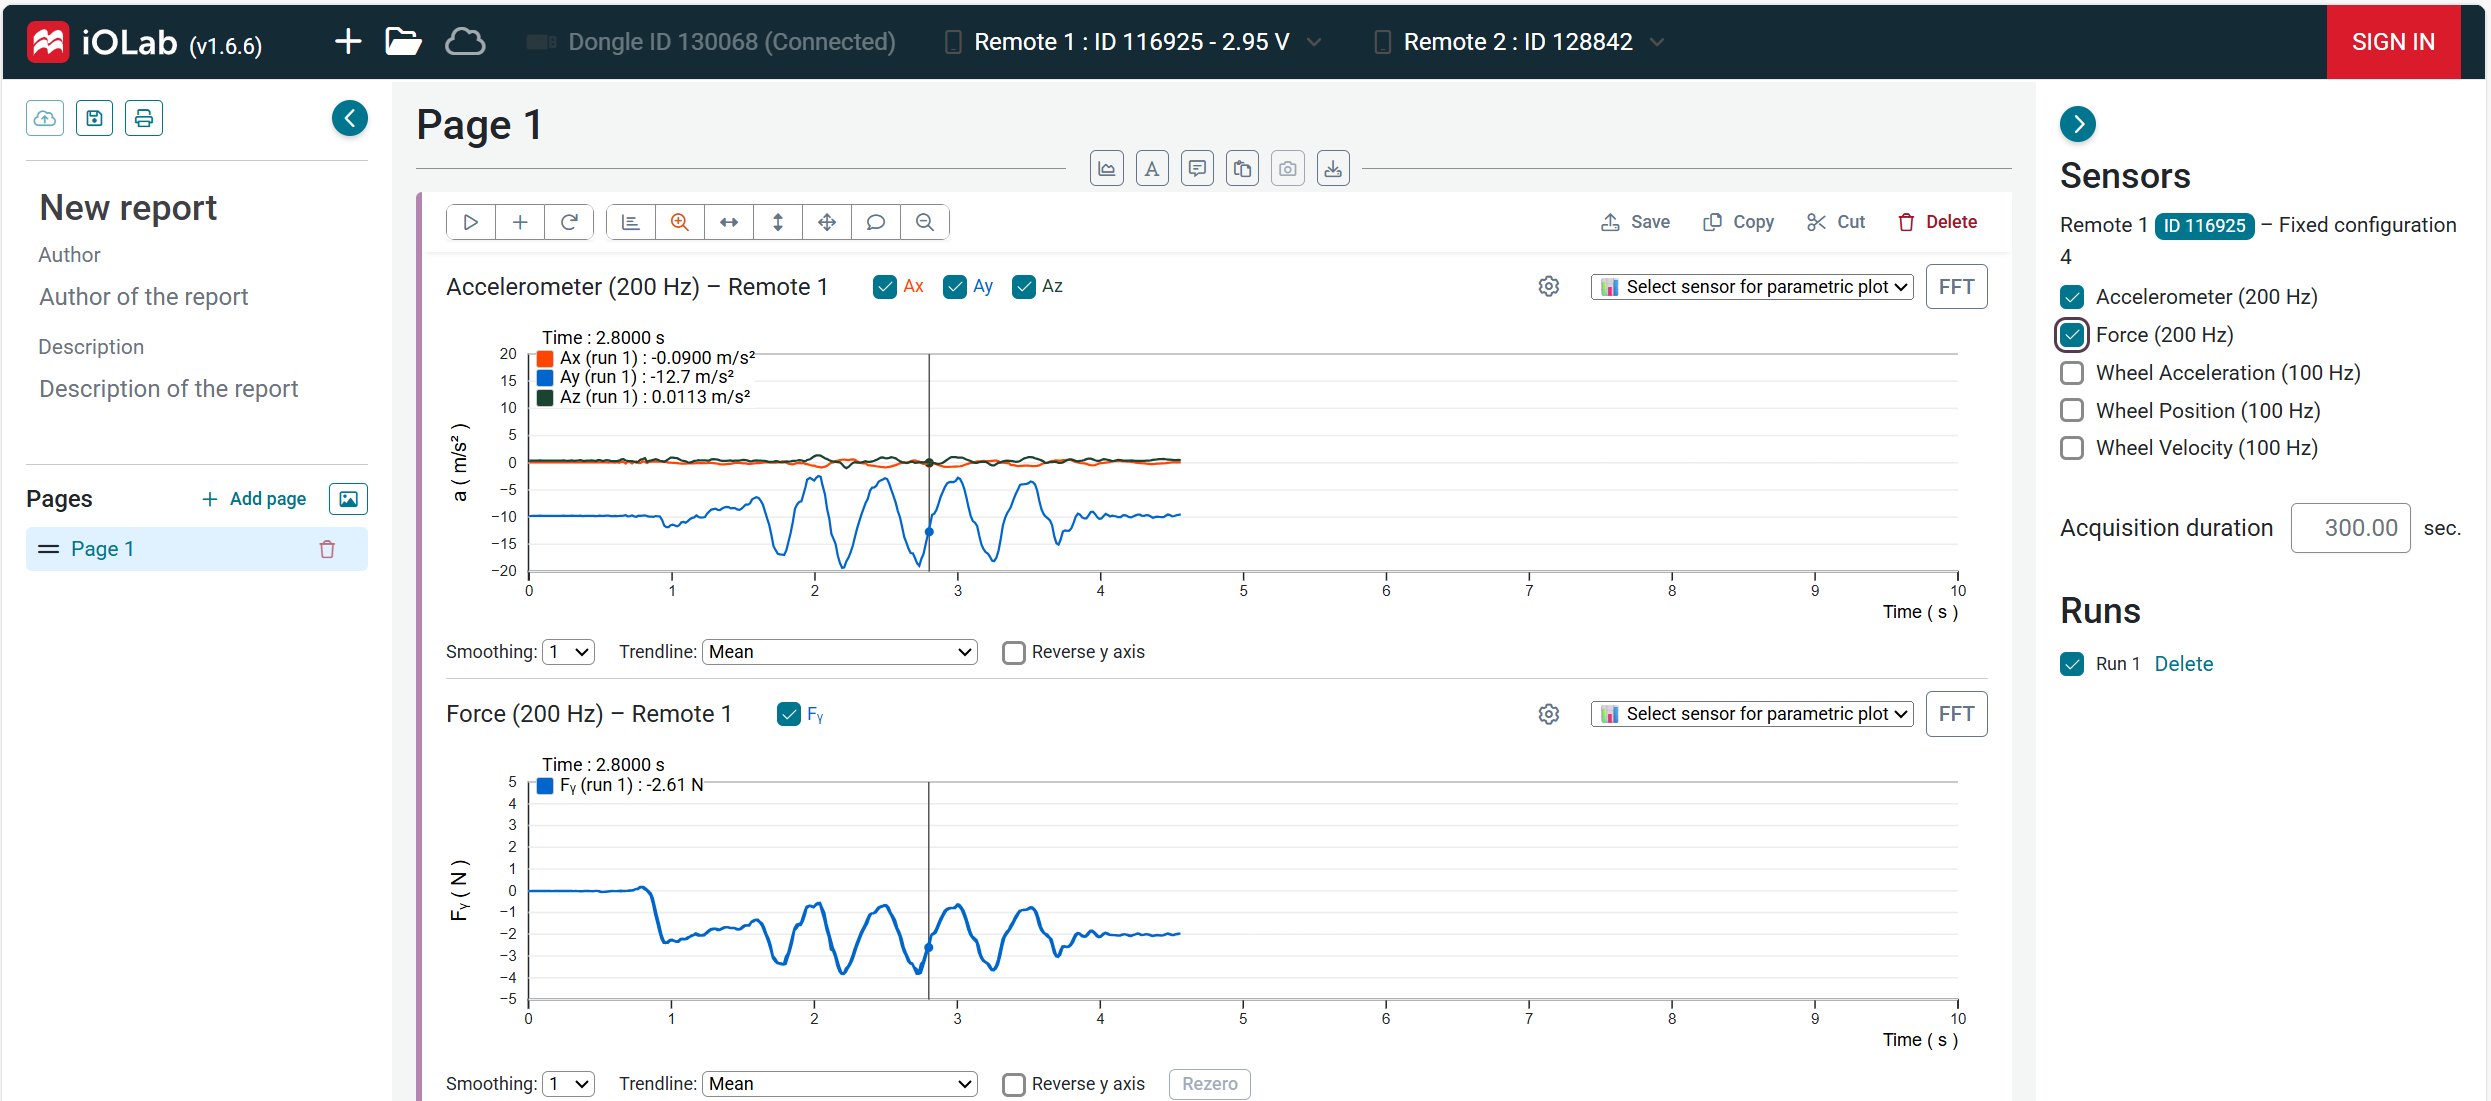The image size is (2491, 1101).
Task: Collapse the left report sidebar
Action: (x=350, y=119)
